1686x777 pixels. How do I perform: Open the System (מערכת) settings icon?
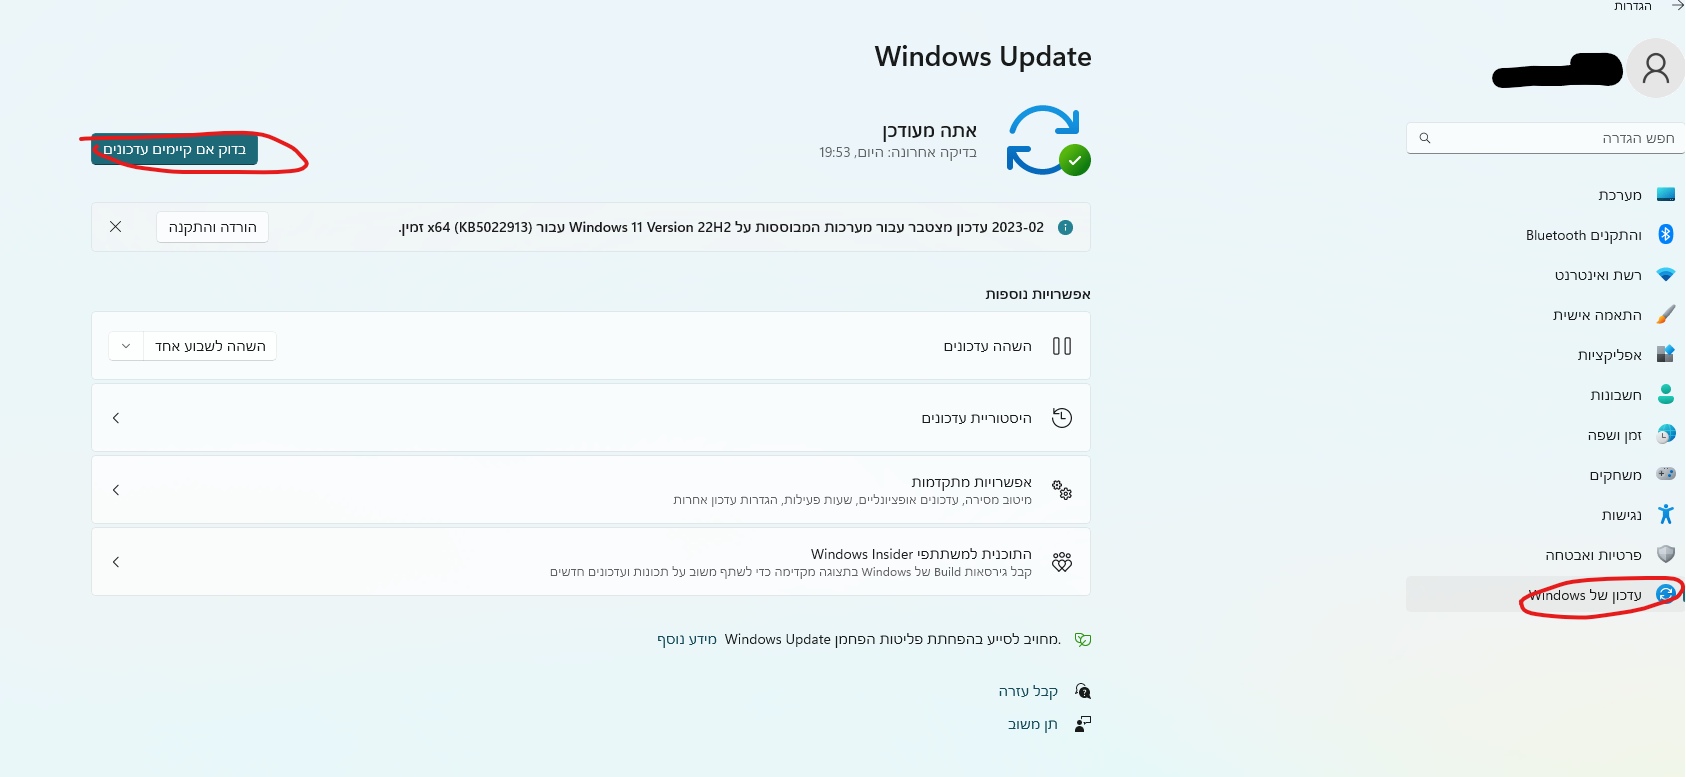pos(1666,194)
